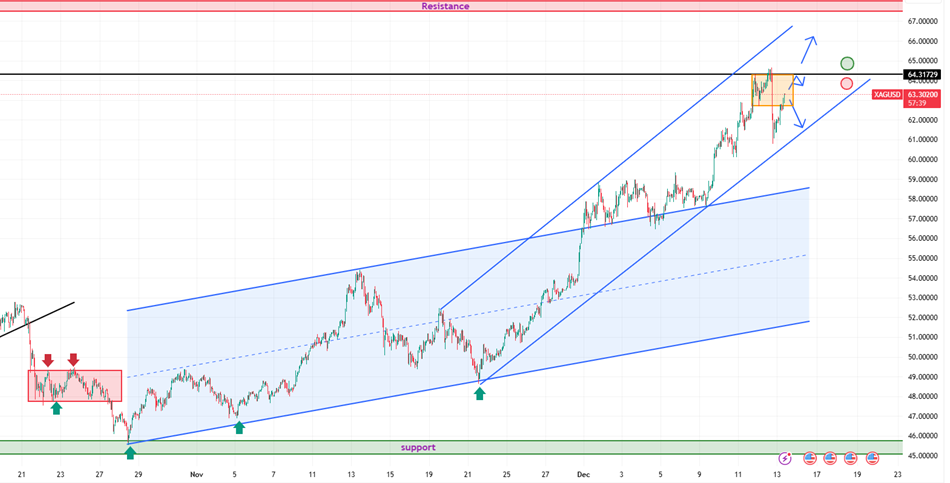The image size is (950, 483).
Task: Select the orange consolidation rectangle
Action: 772,90
